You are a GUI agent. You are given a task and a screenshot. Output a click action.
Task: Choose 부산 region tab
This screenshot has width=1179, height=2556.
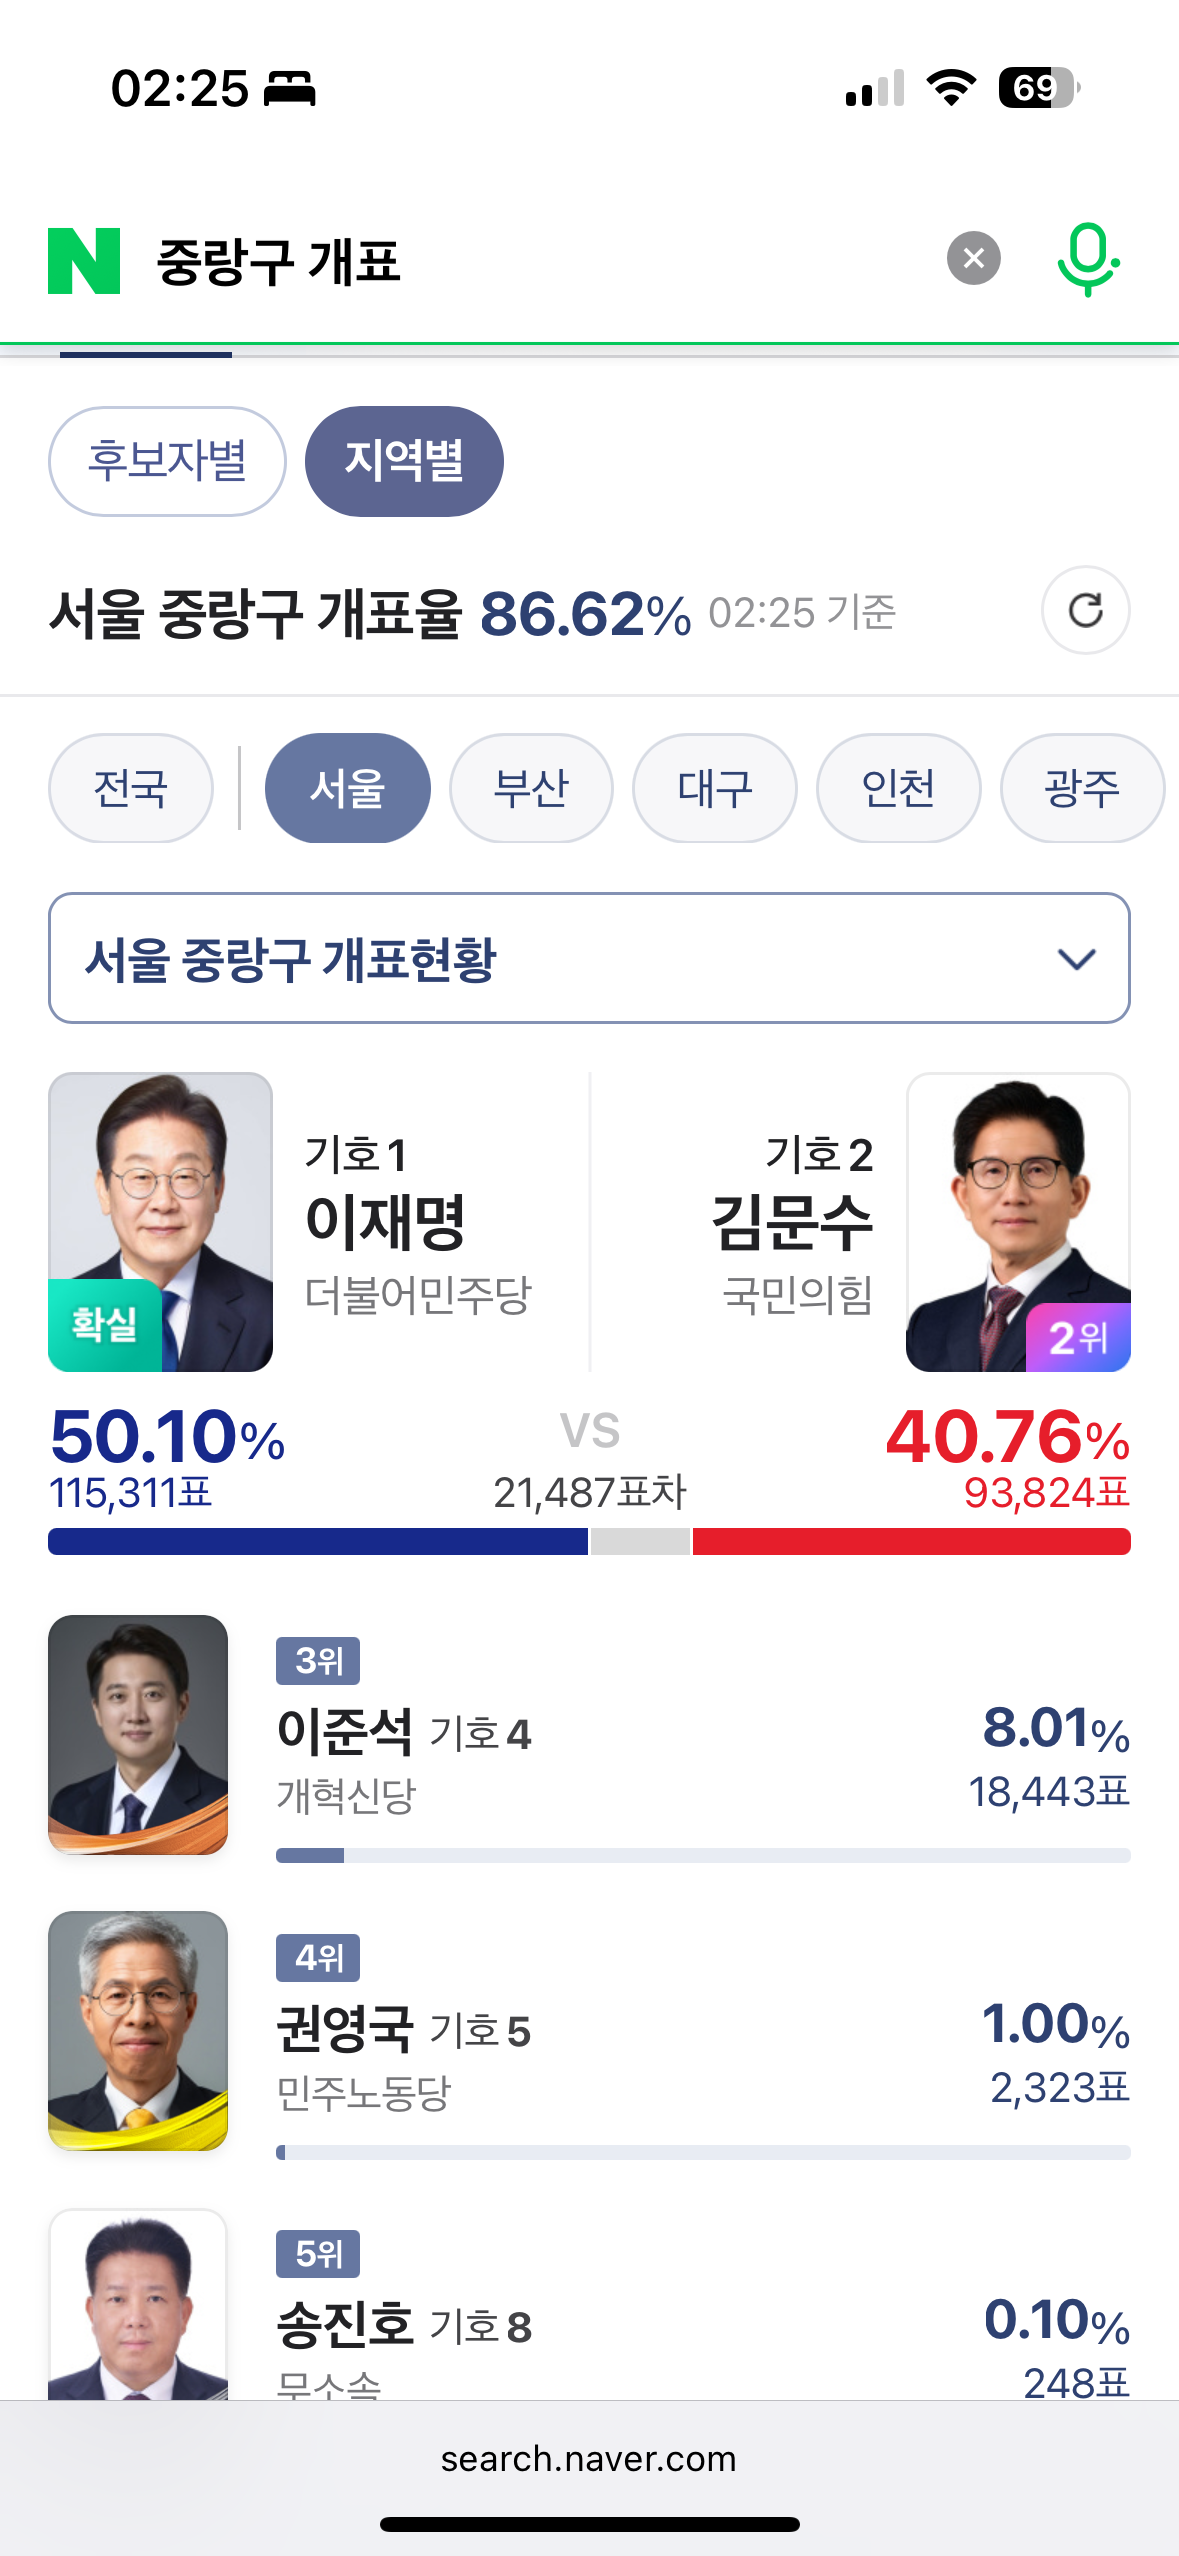[x=531, y=788]
